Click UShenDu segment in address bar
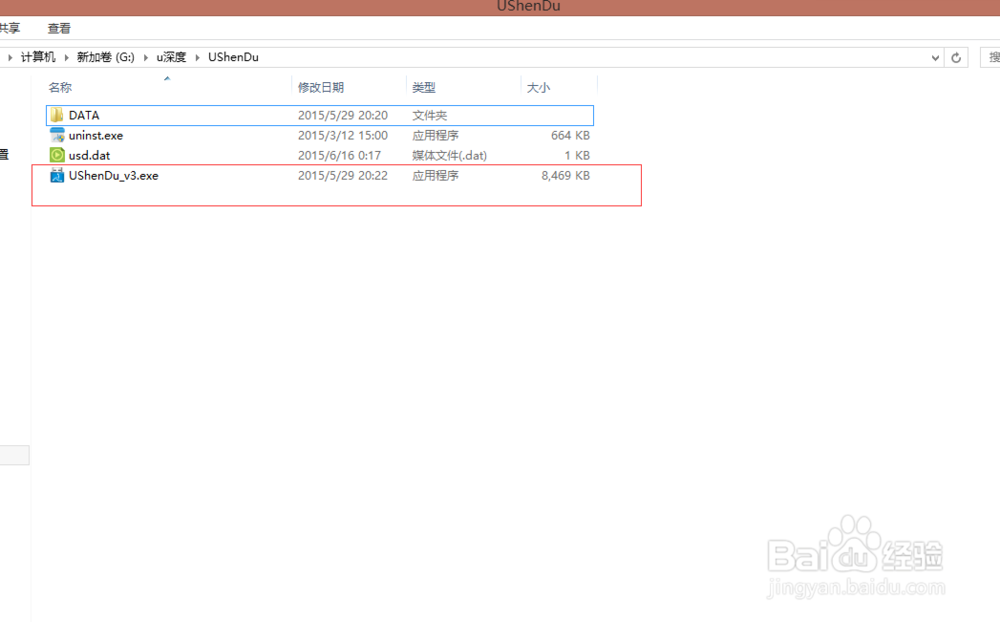1000x622 pixels. [x=233, y=57]
